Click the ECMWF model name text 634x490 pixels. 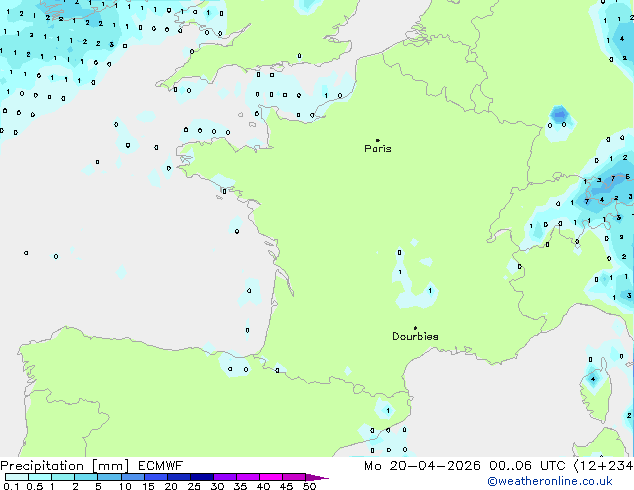161,466
